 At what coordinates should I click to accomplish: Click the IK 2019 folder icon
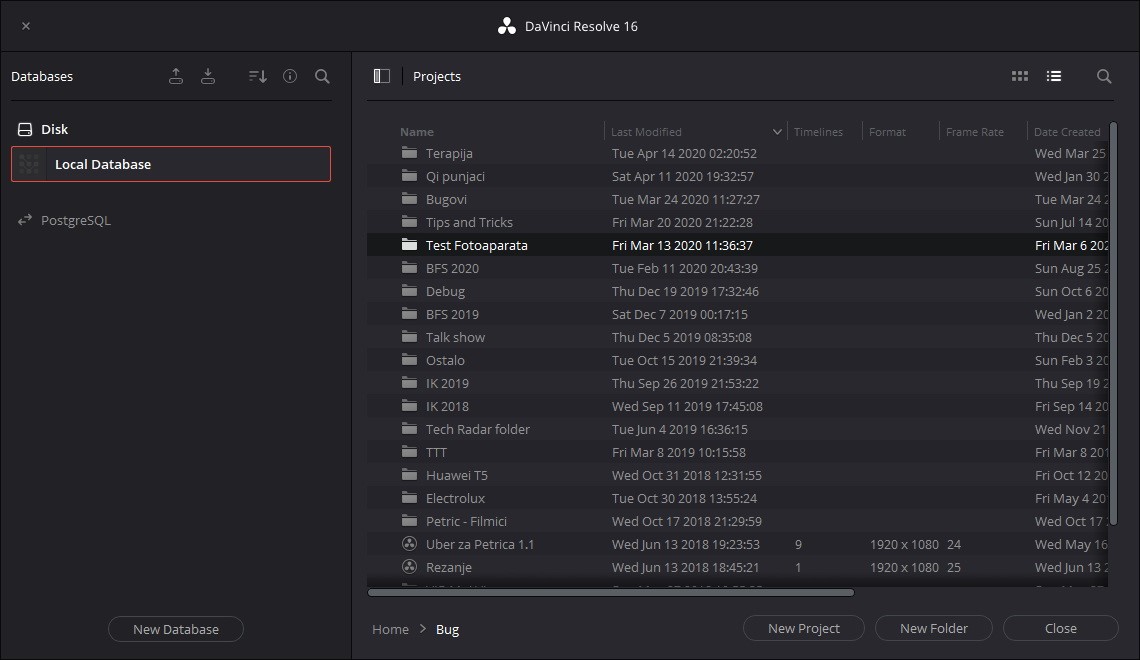[x=409, y=383]
